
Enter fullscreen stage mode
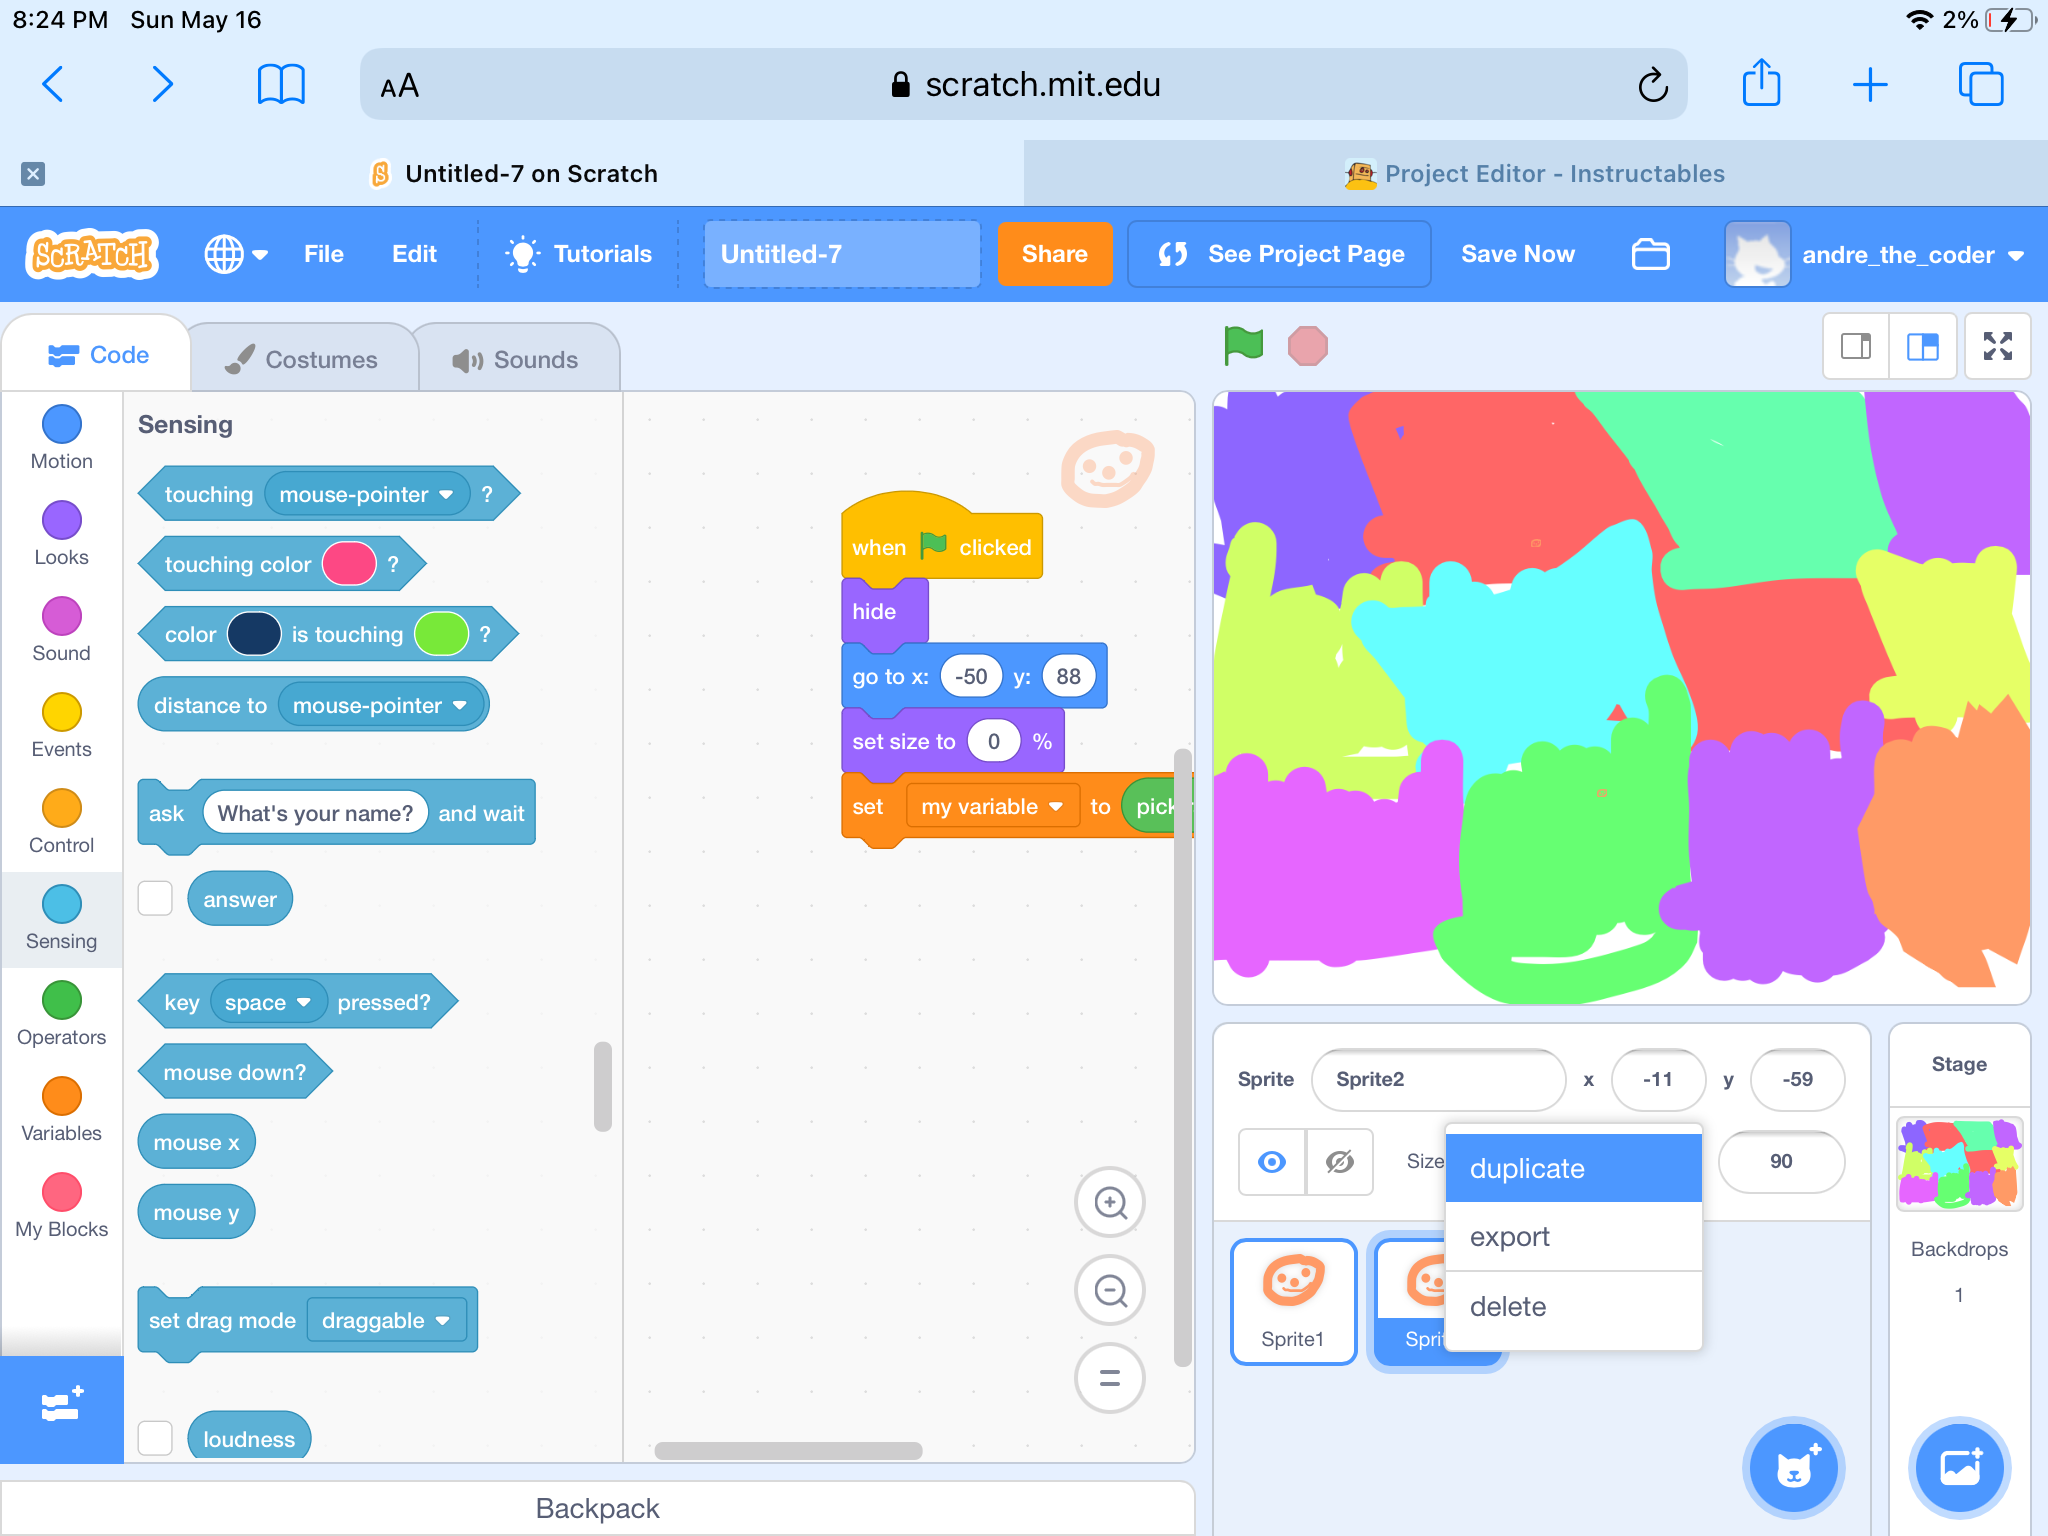click(x=1997, y=347)
